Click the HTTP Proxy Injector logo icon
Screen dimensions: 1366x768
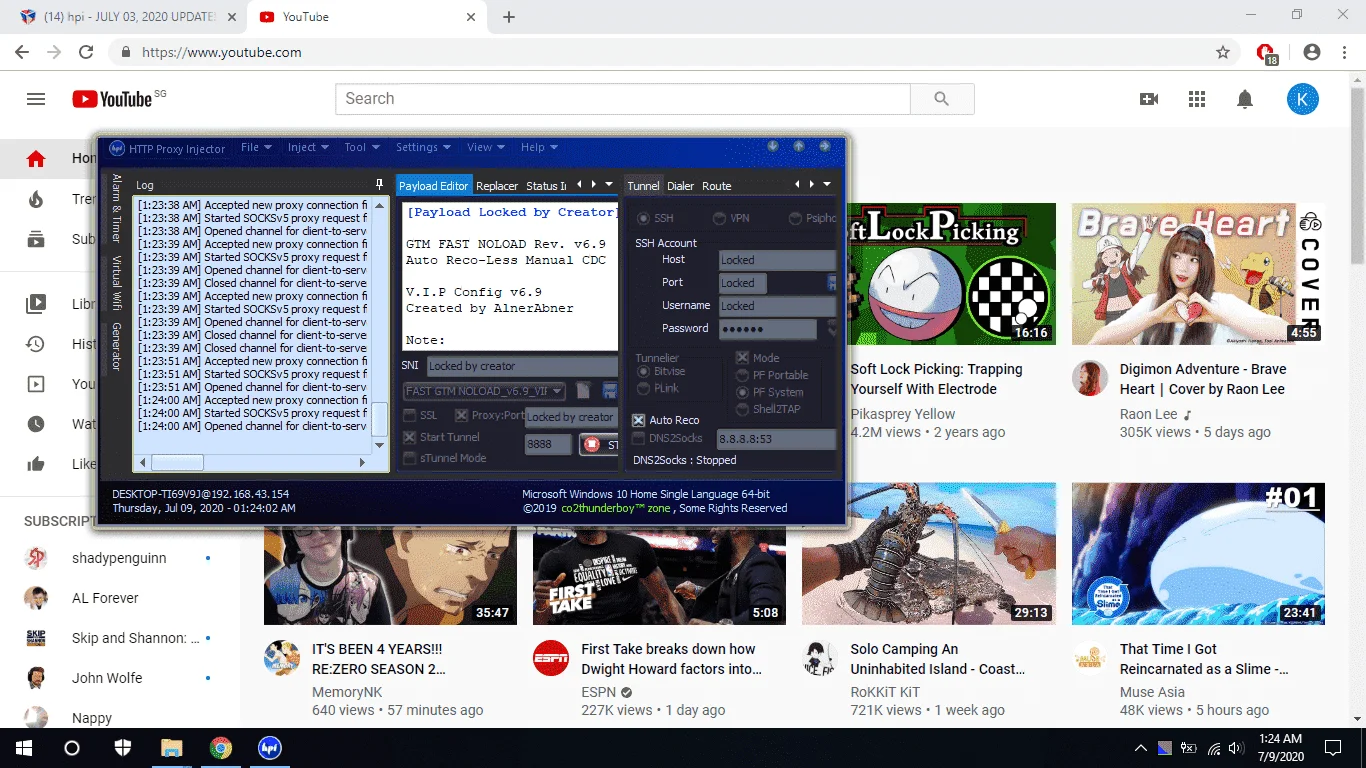pyautogui.click(x=116, y=148)
